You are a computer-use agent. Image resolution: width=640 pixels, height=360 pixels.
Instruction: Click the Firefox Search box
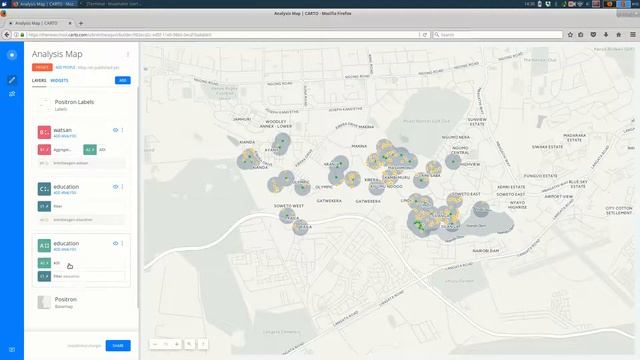pos(498,35)
